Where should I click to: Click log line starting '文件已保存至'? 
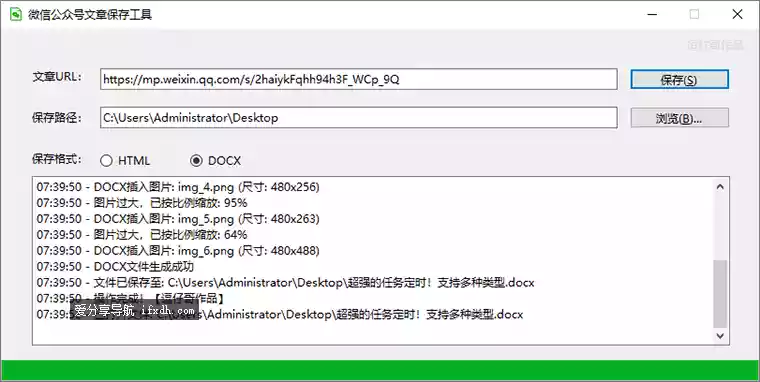click(285, 283)
